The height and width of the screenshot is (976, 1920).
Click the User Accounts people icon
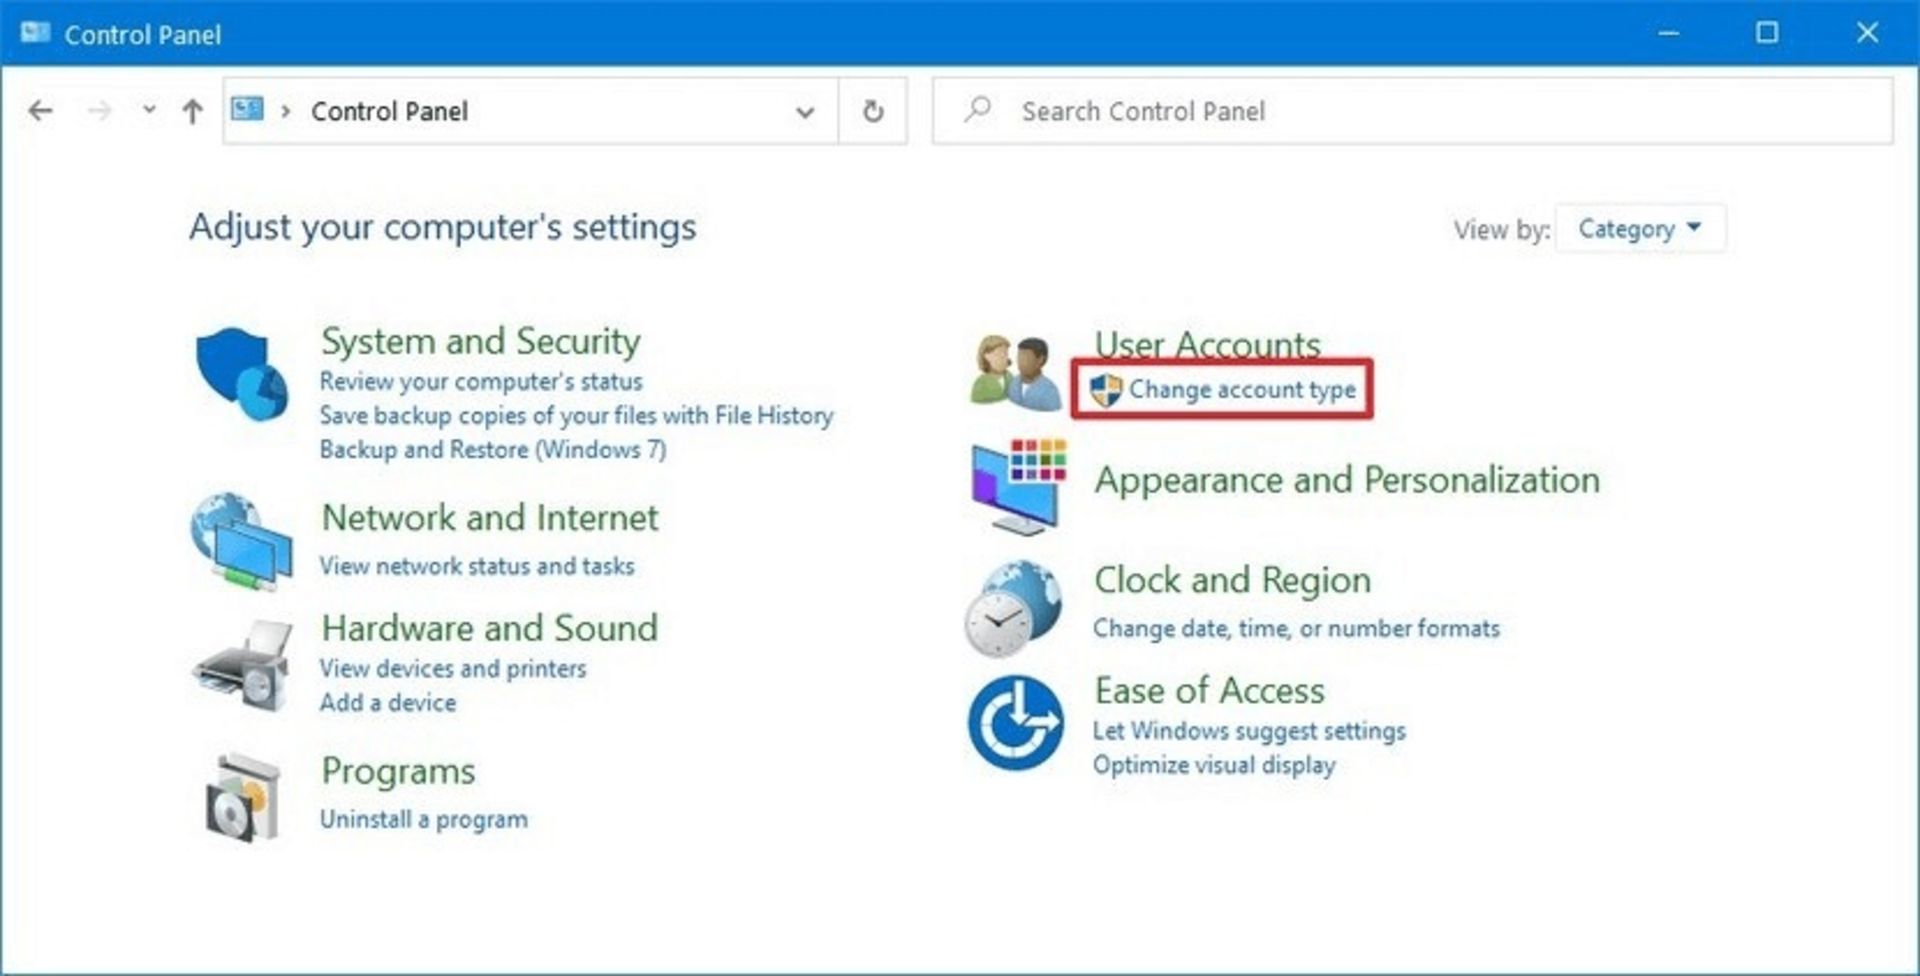pyautogui.click(x=1016, y=373)
